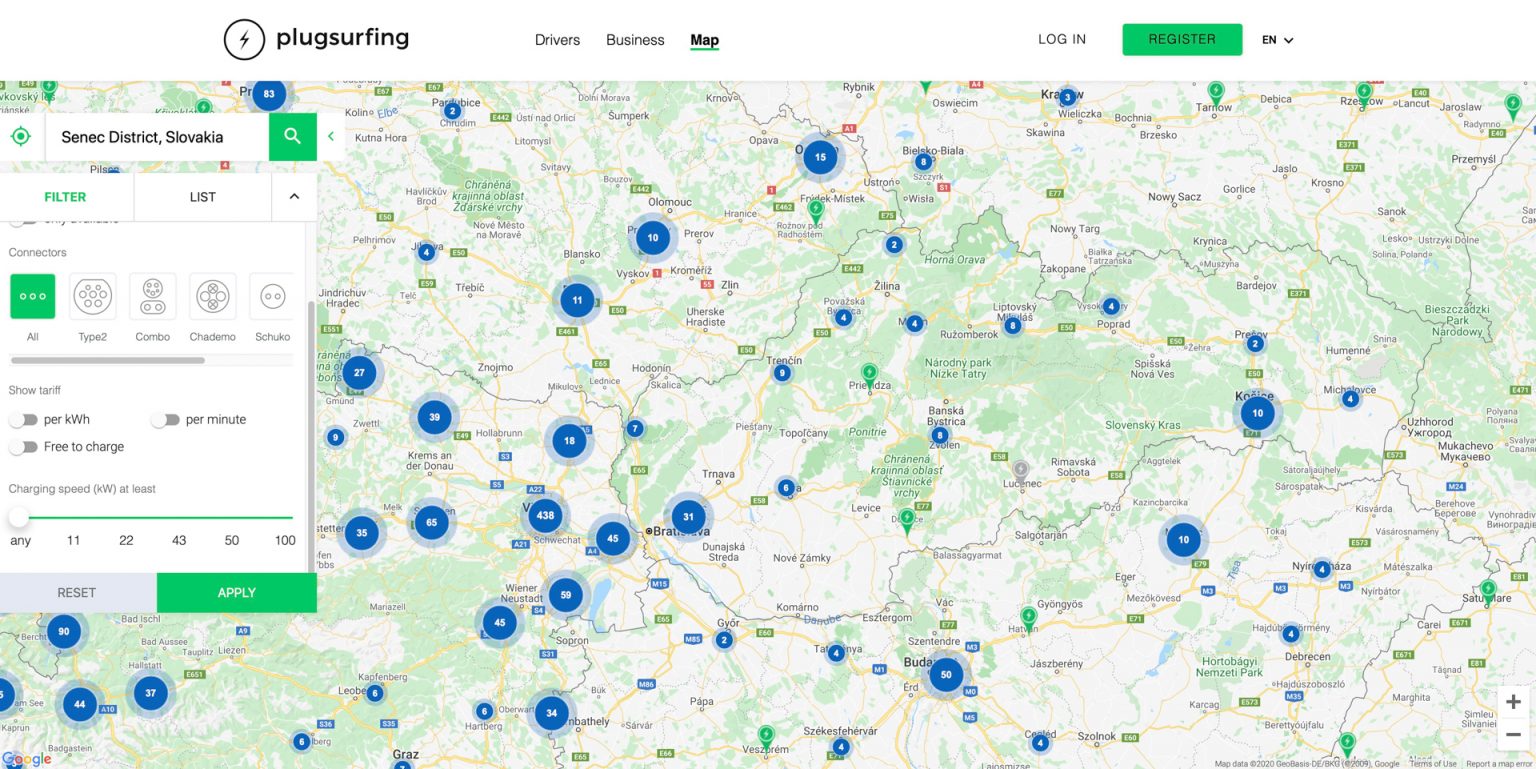Image resolution: width=1536 pixels, height=769 pixels.
Task: Zoom out the map with minus button
Action: click(1513, 734)
